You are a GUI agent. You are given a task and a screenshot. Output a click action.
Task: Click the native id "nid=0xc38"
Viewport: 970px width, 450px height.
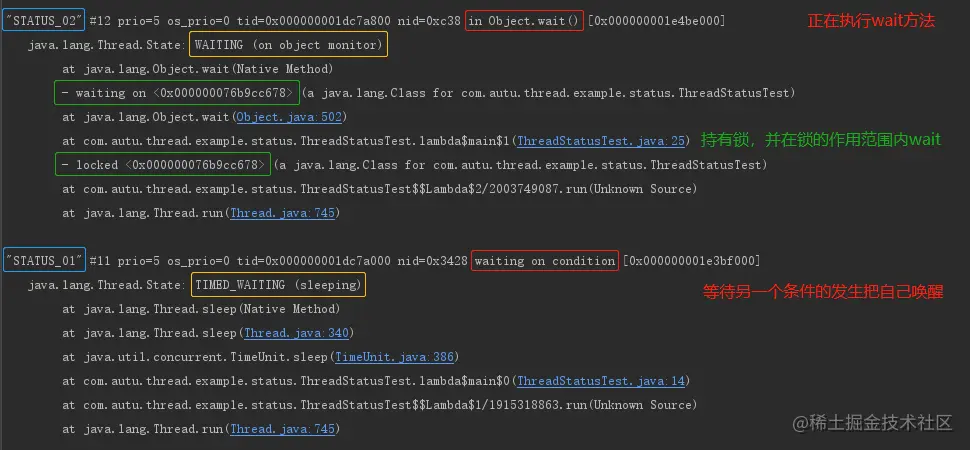coord(429,21)
